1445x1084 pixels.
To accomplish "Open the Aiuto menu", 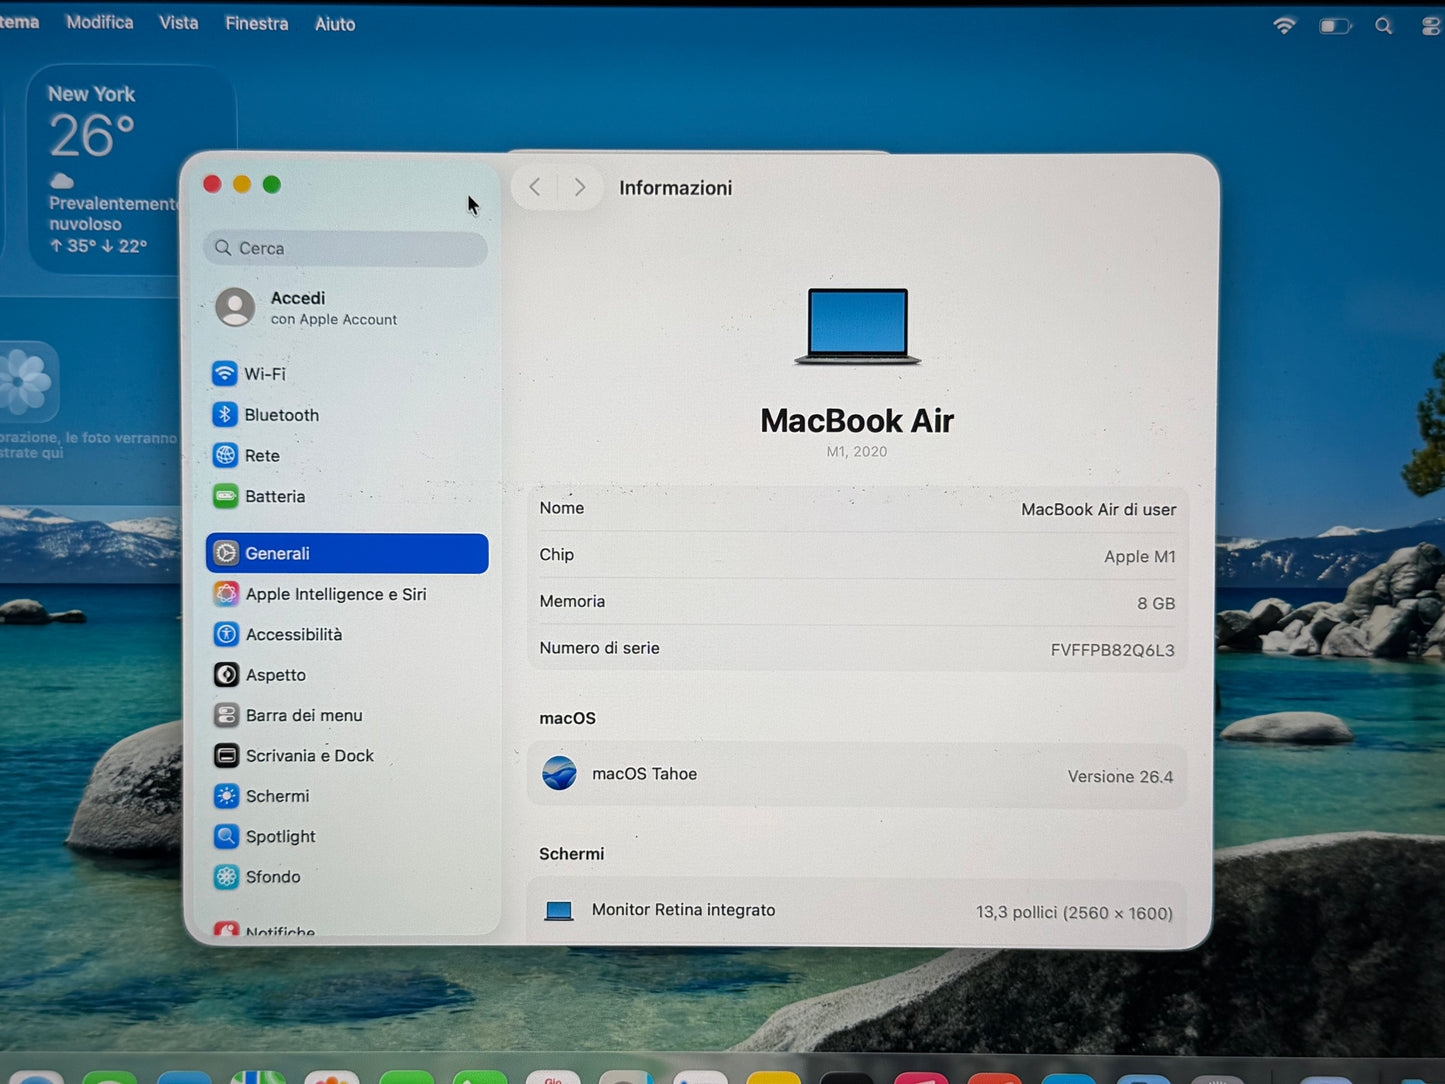I will 335,24.
